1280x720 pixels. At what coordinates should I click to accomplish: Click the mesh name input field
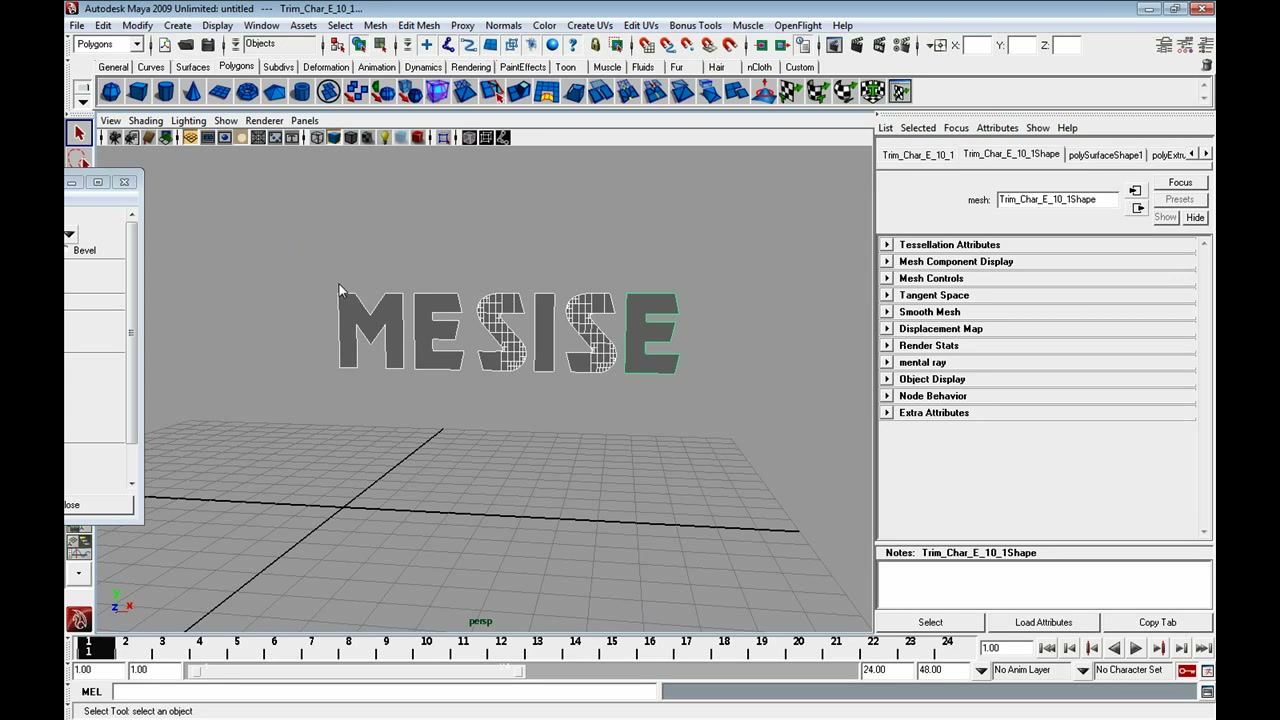coord(1057,200)
